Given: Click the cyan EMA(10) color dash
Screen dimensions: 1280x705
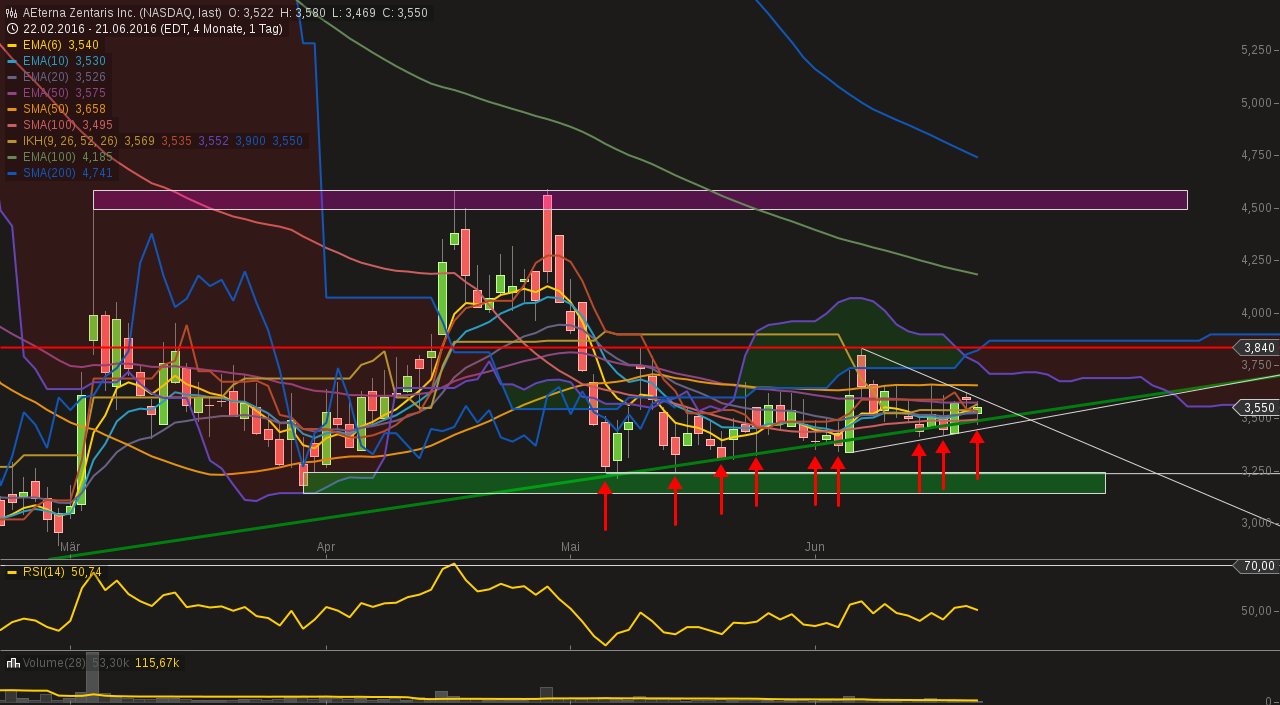Looking at the screenshot, I should click(12, 61).
